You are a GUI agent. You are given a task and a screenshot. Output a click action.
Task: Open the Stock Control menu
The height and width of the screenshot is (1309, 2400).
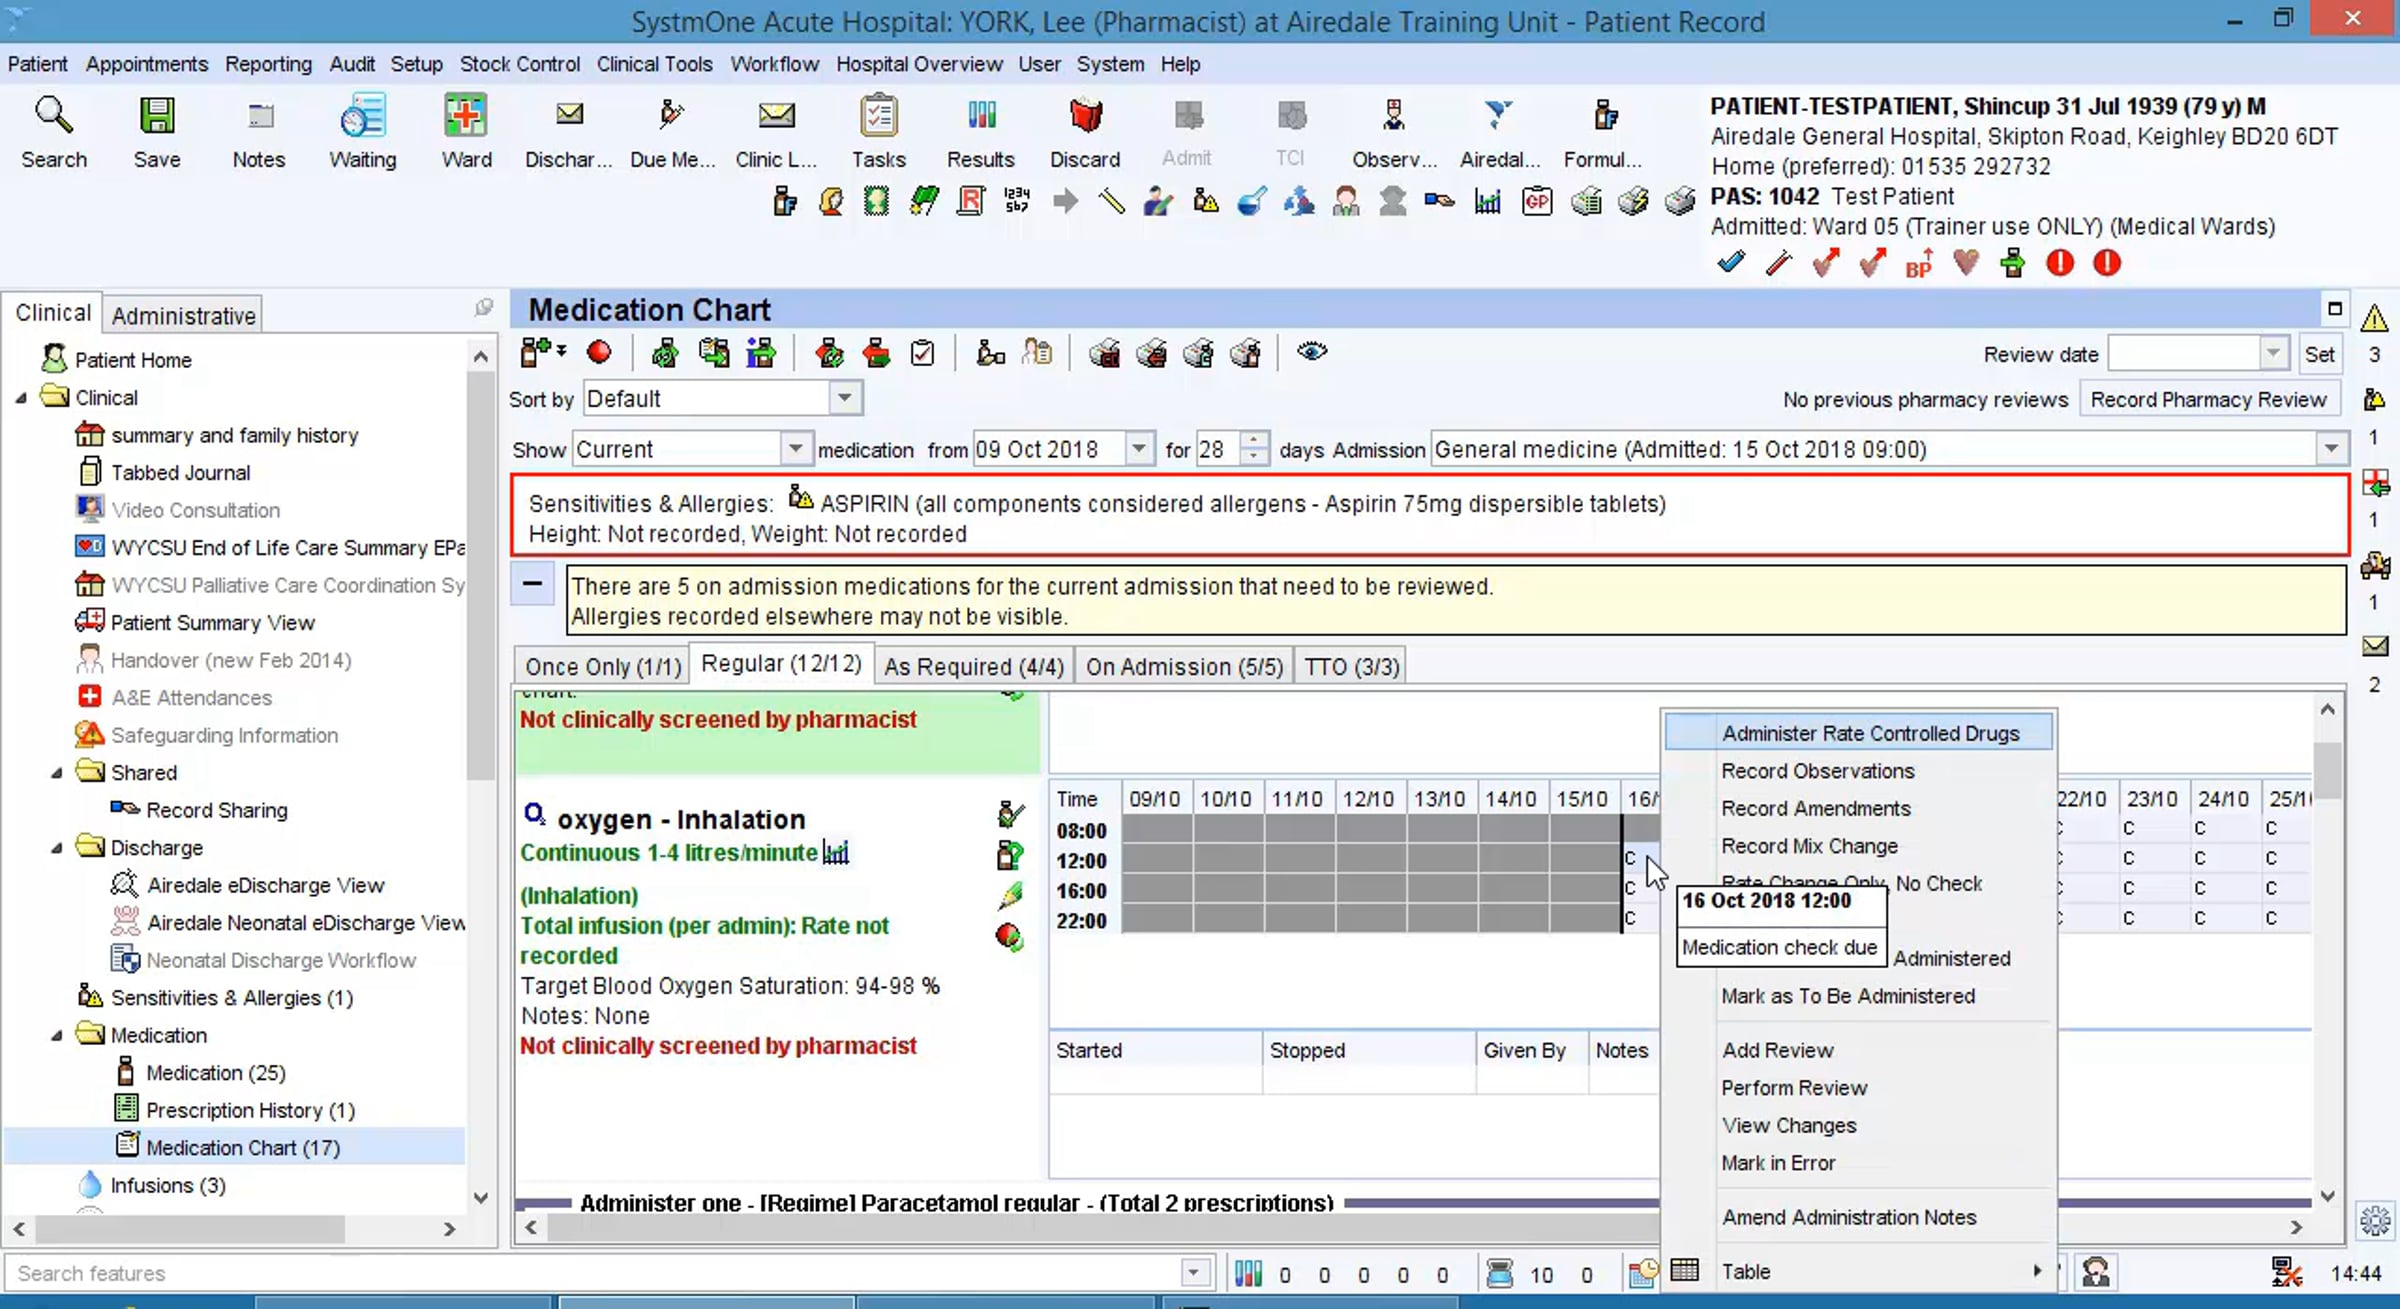519,64
